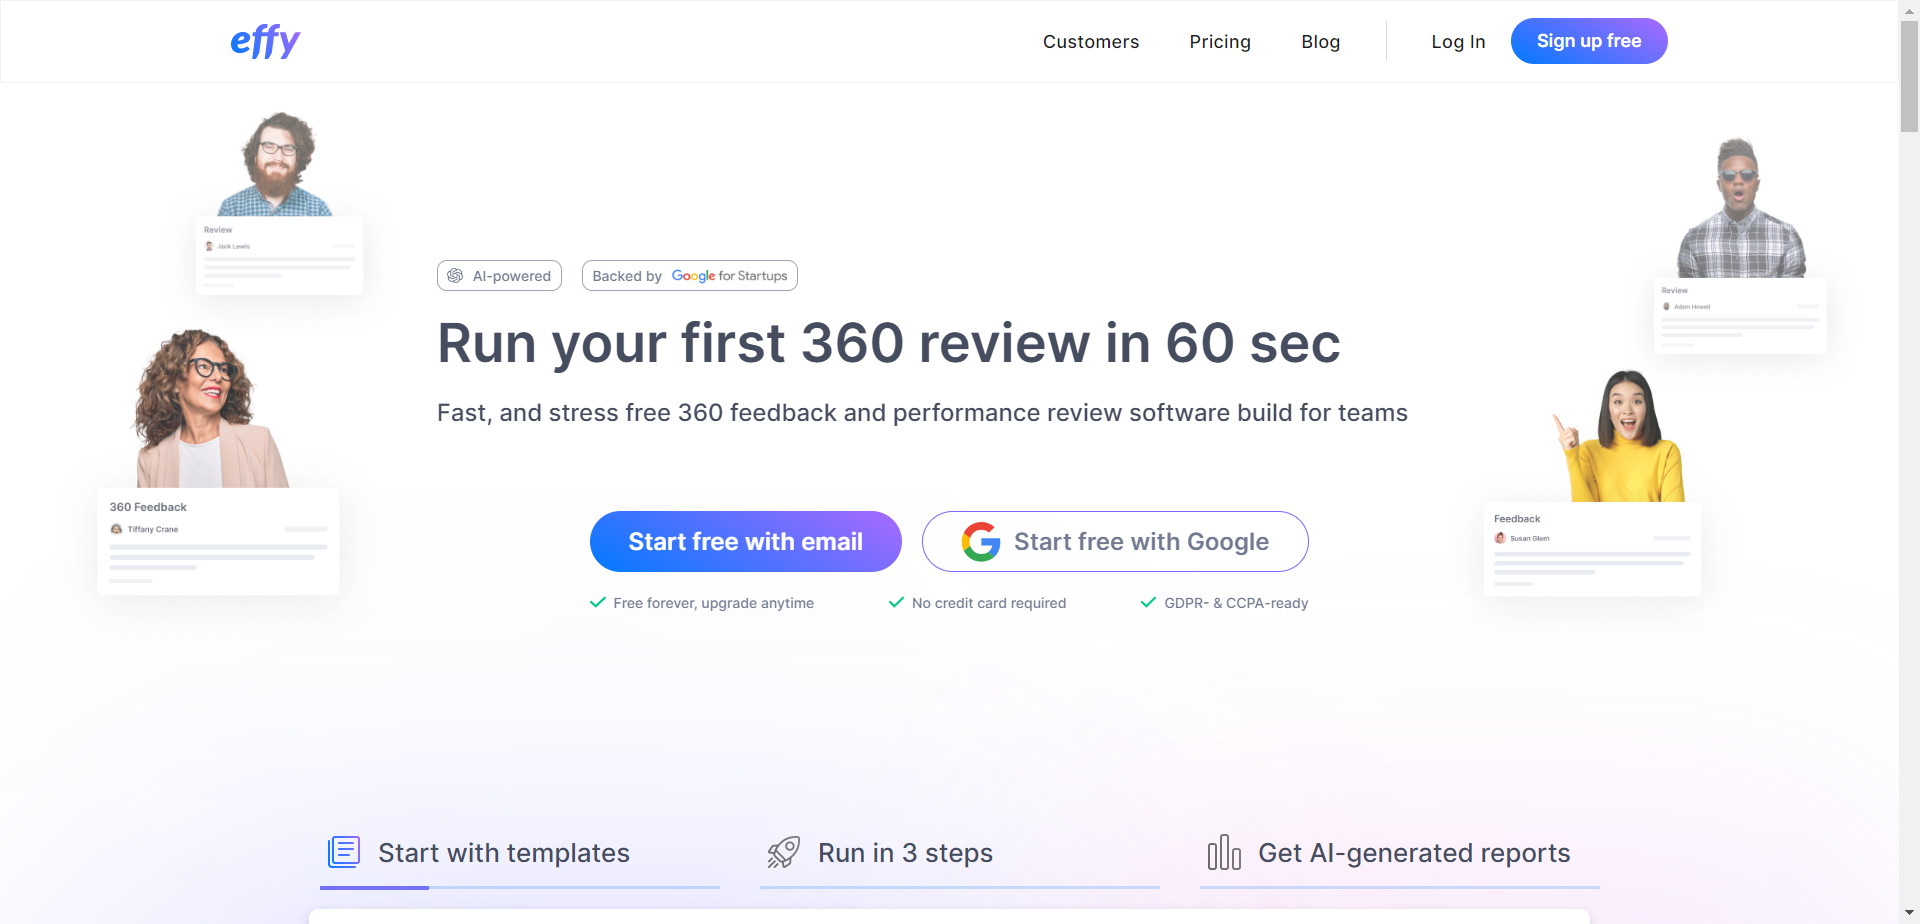Click Start free with email
1920x924 pixels.
tap(745, 541)
